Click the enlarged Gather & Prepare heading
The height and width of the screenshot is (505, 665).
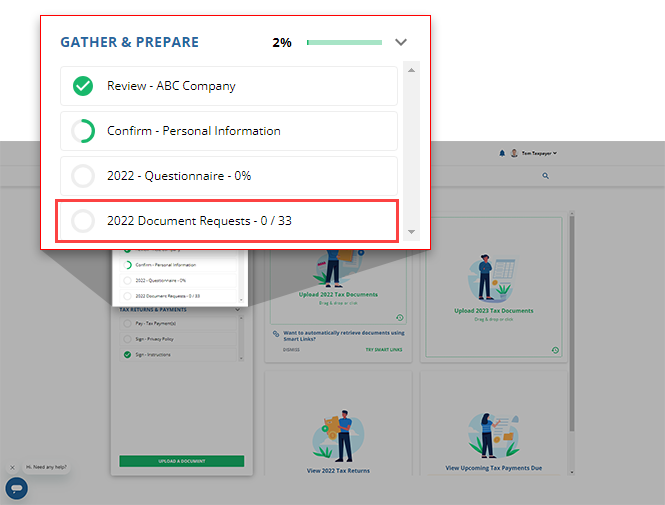[x=129, y=42]
